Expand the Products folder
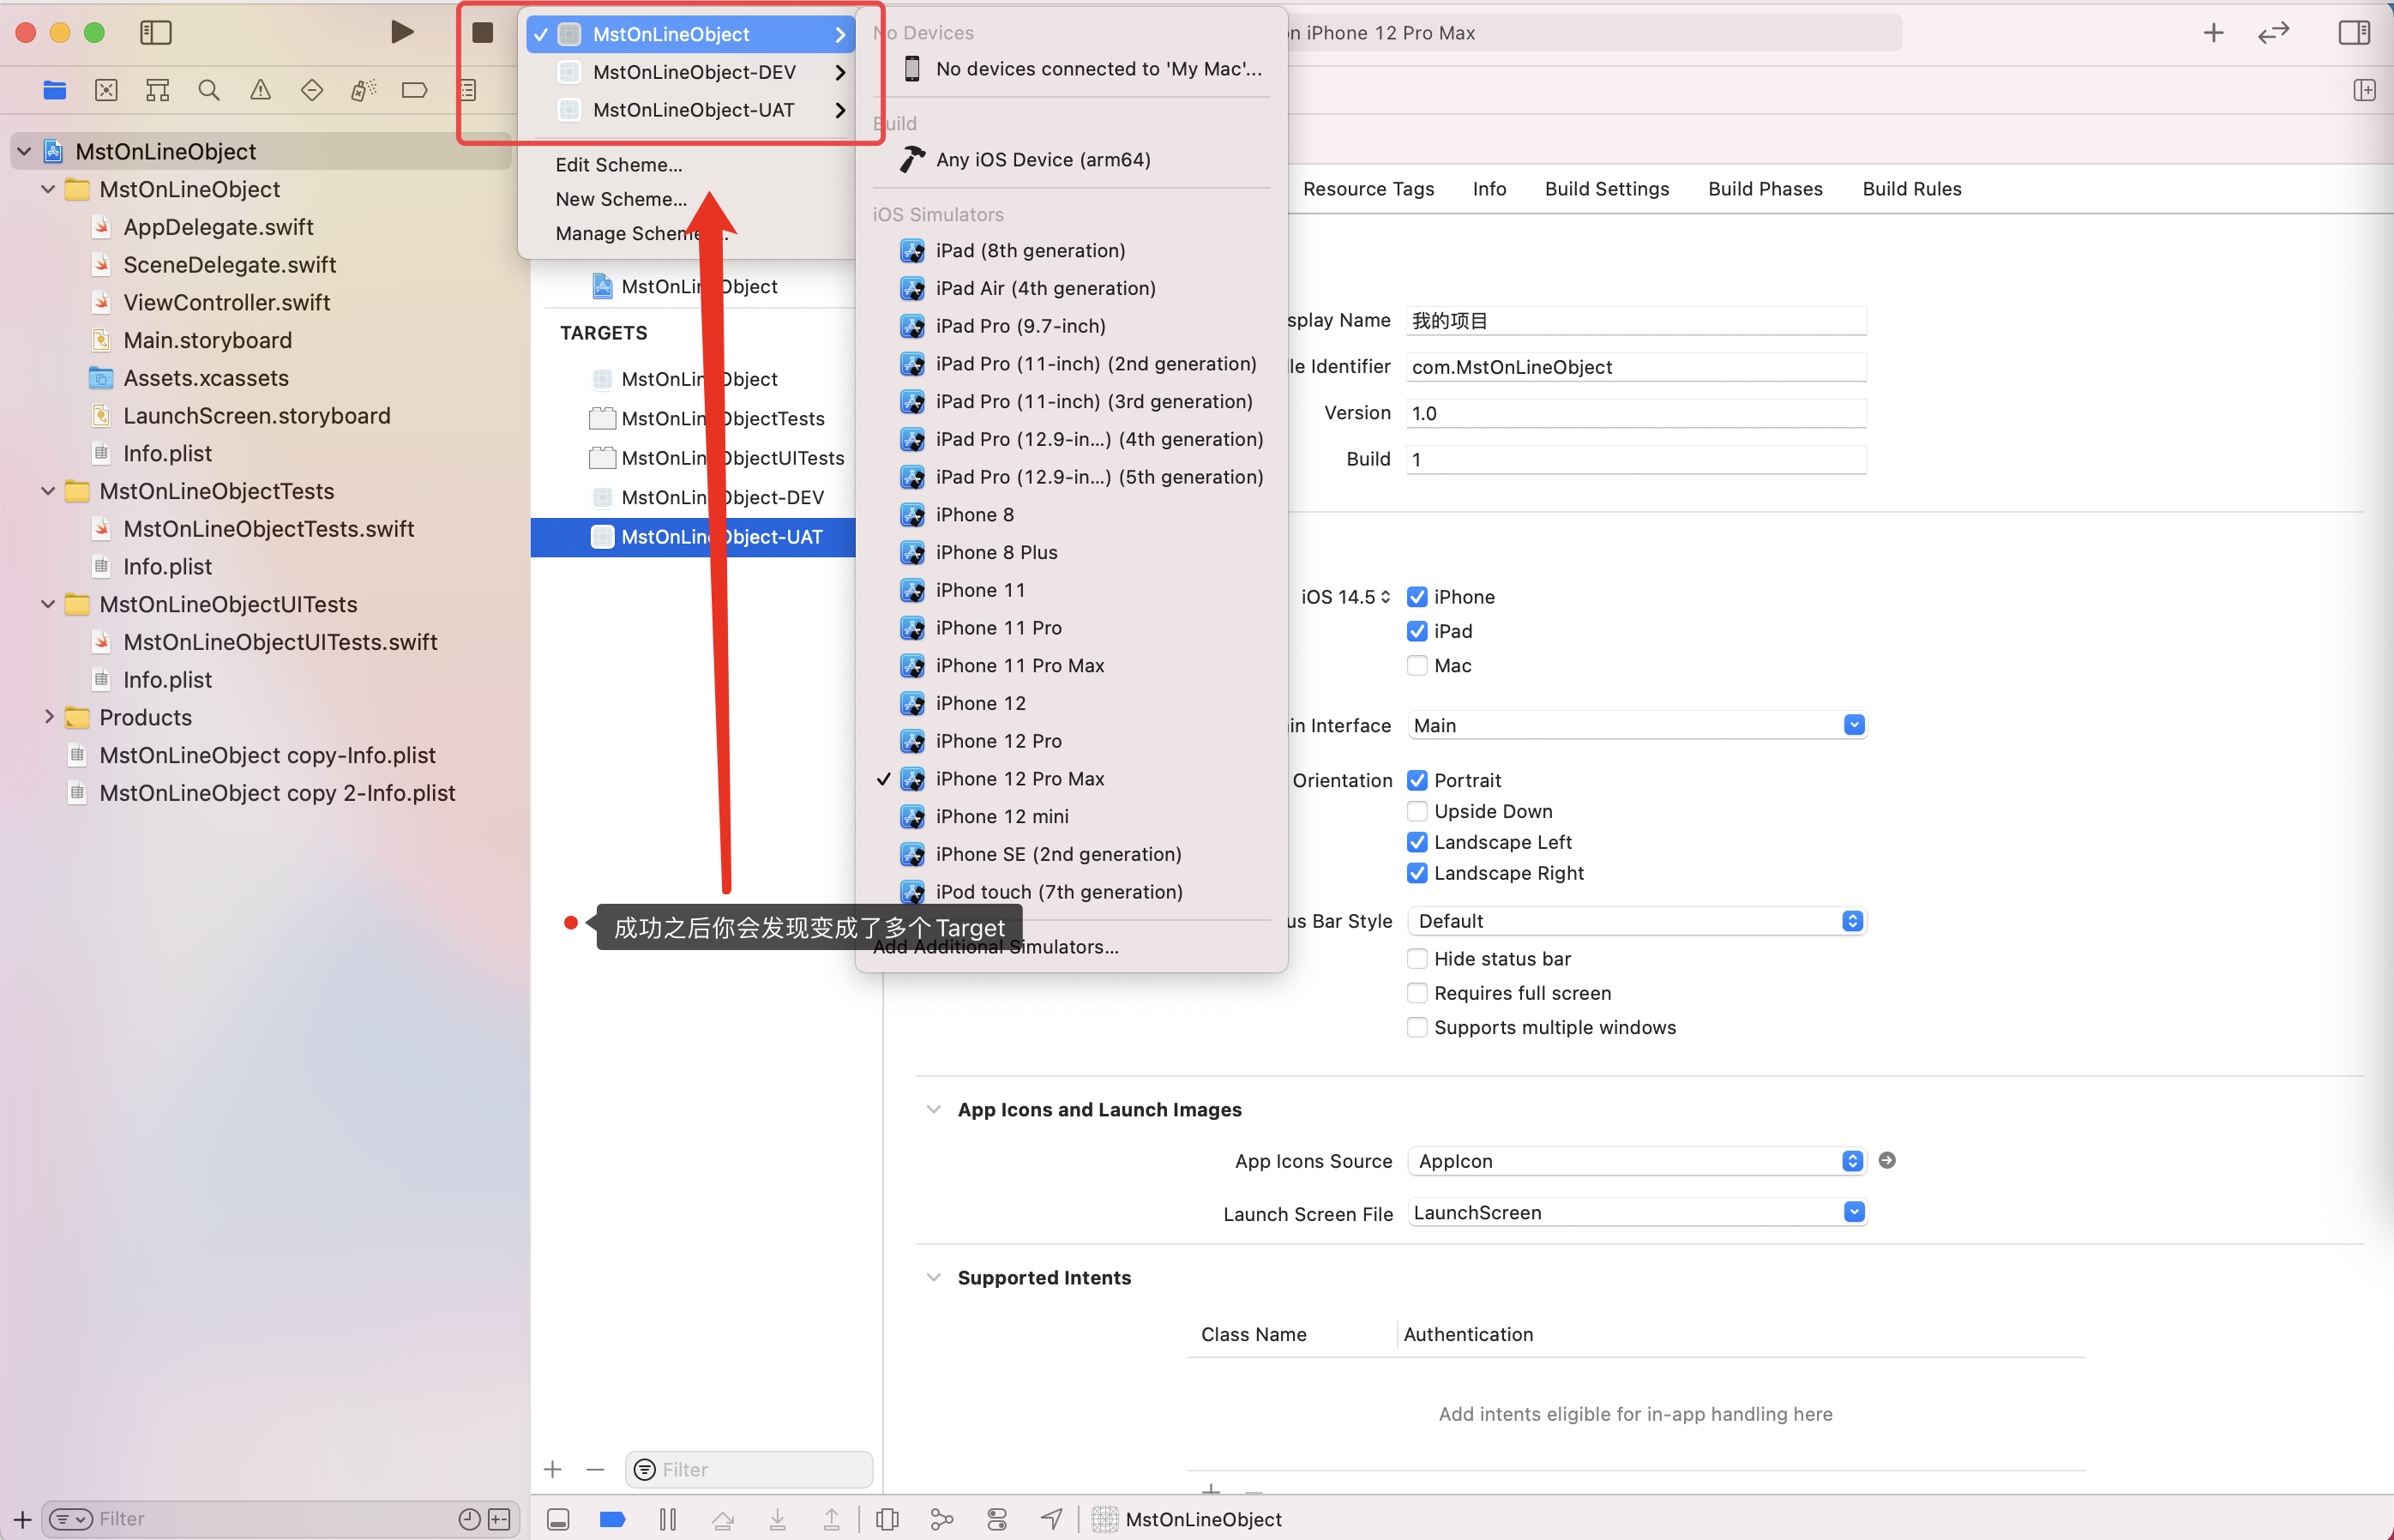The width and height of the screenshot is (2394, 1540). 48,717
